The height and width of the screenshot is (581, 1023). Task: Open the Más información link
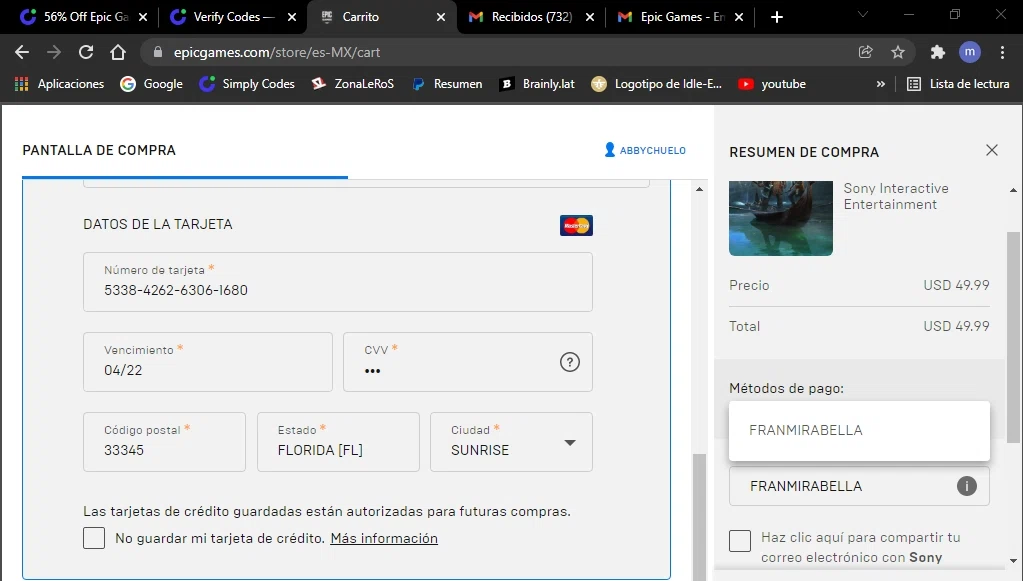pos(384,538)
